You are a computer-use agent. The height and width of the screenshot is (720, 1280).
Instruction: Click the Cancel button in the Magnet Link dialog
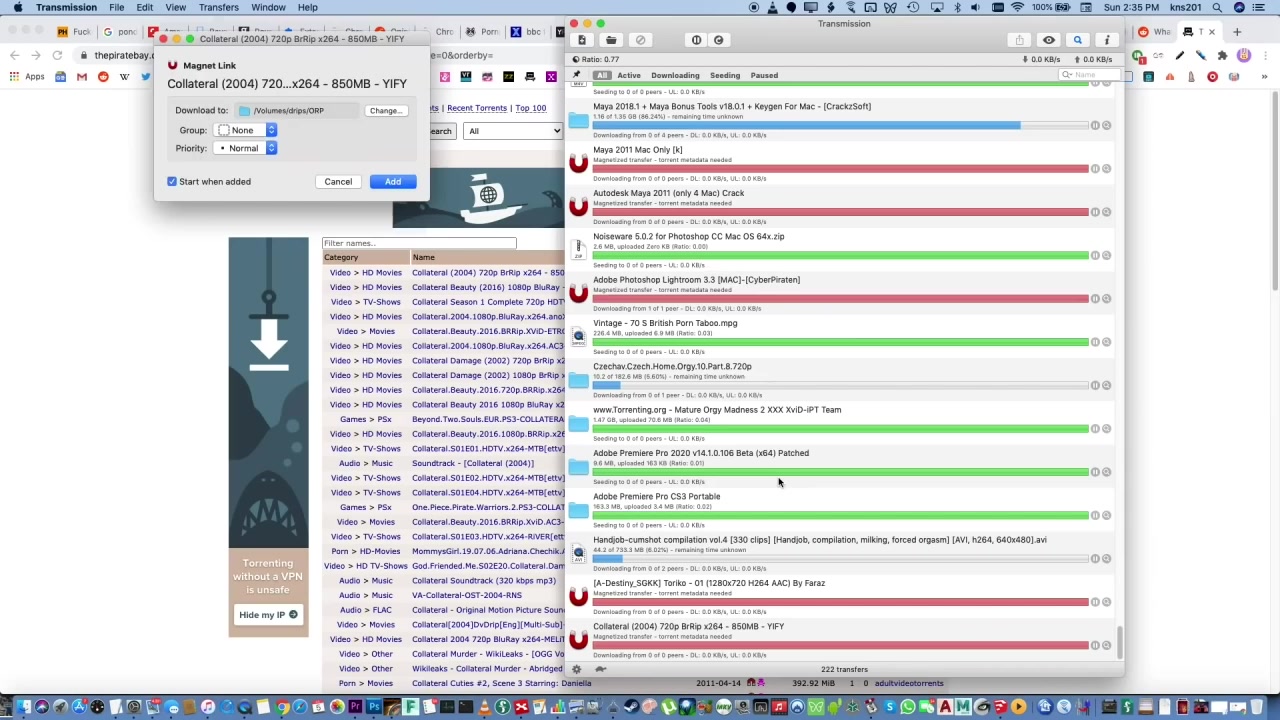338,182
